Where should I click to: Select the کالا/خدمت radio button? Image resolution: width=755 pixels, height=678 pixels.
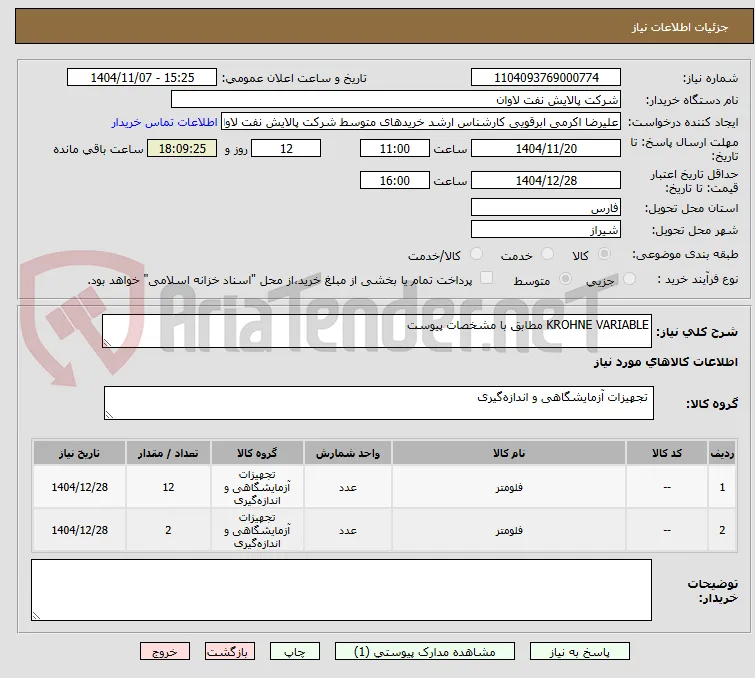click(x=476, y=254)
